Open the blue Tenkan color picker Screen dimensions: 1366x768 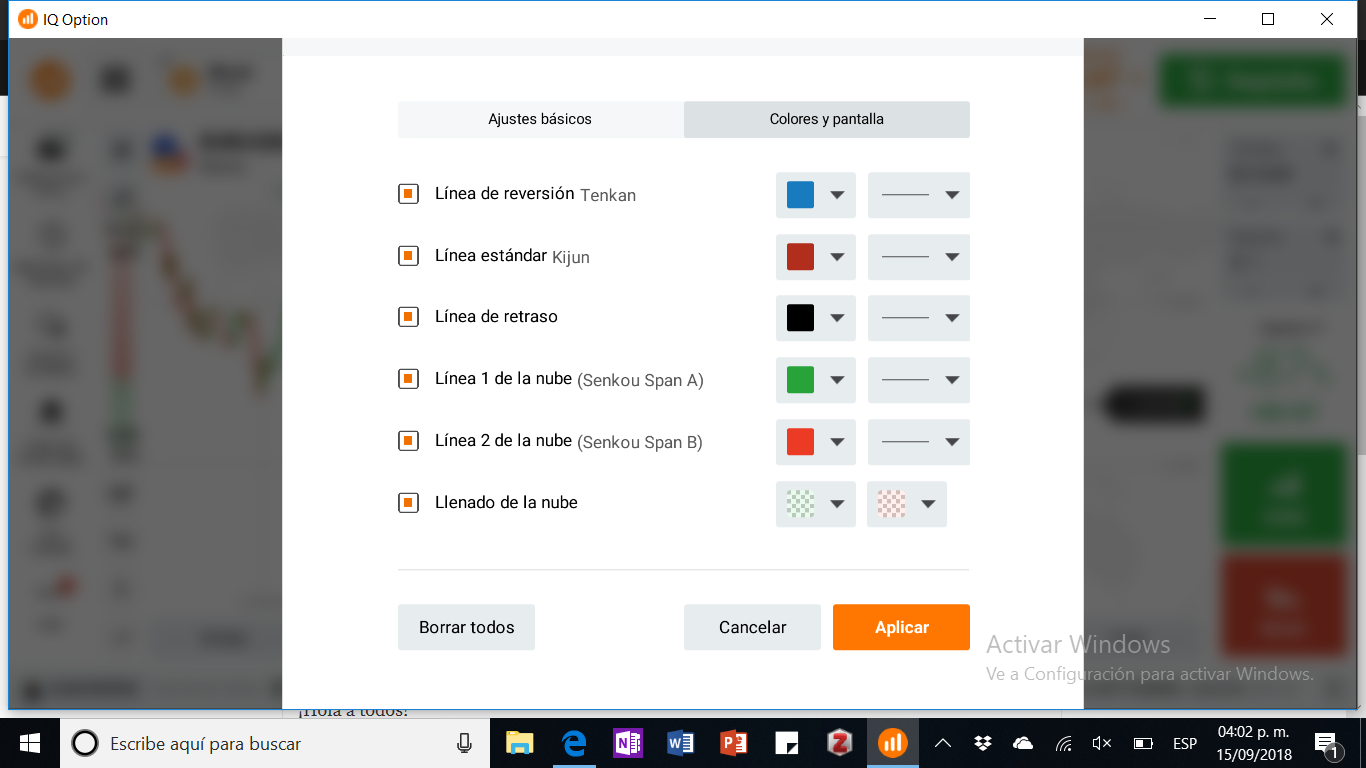tap(816, 195)
